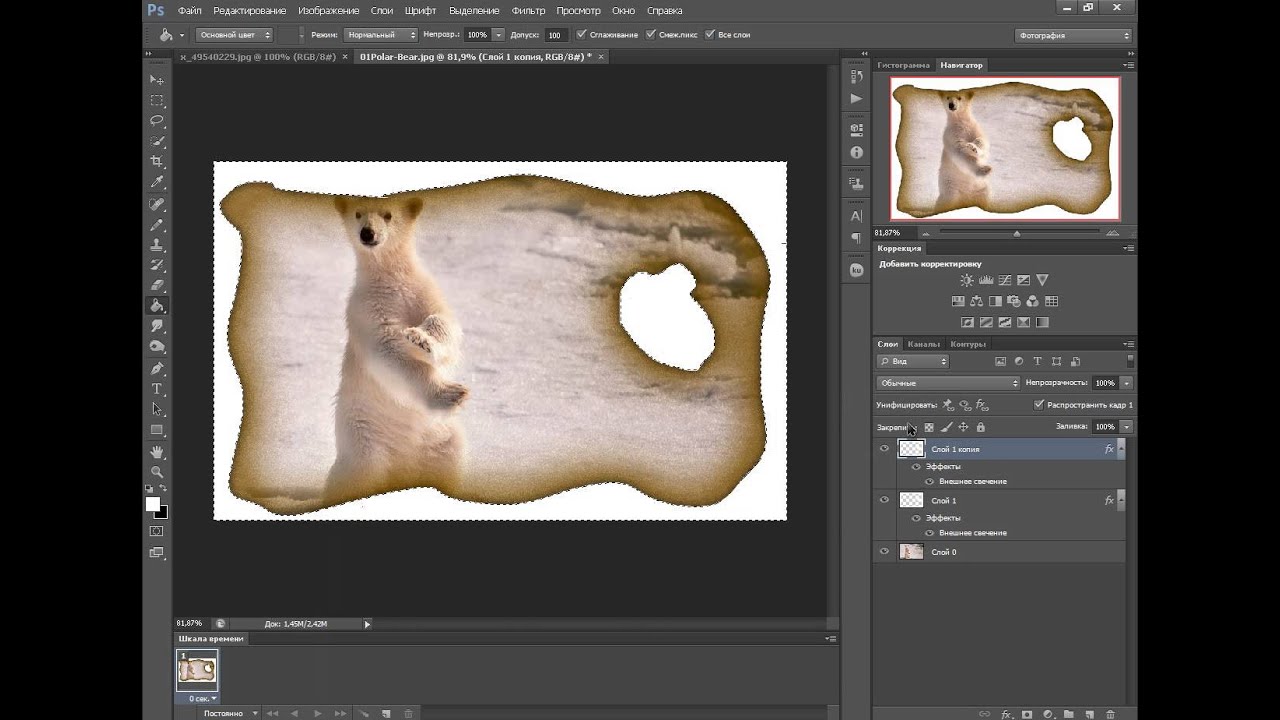The width and height of the screenshot is (1280, 720).
Task: Select the Path Selection tool
Action: click(157, 409)
